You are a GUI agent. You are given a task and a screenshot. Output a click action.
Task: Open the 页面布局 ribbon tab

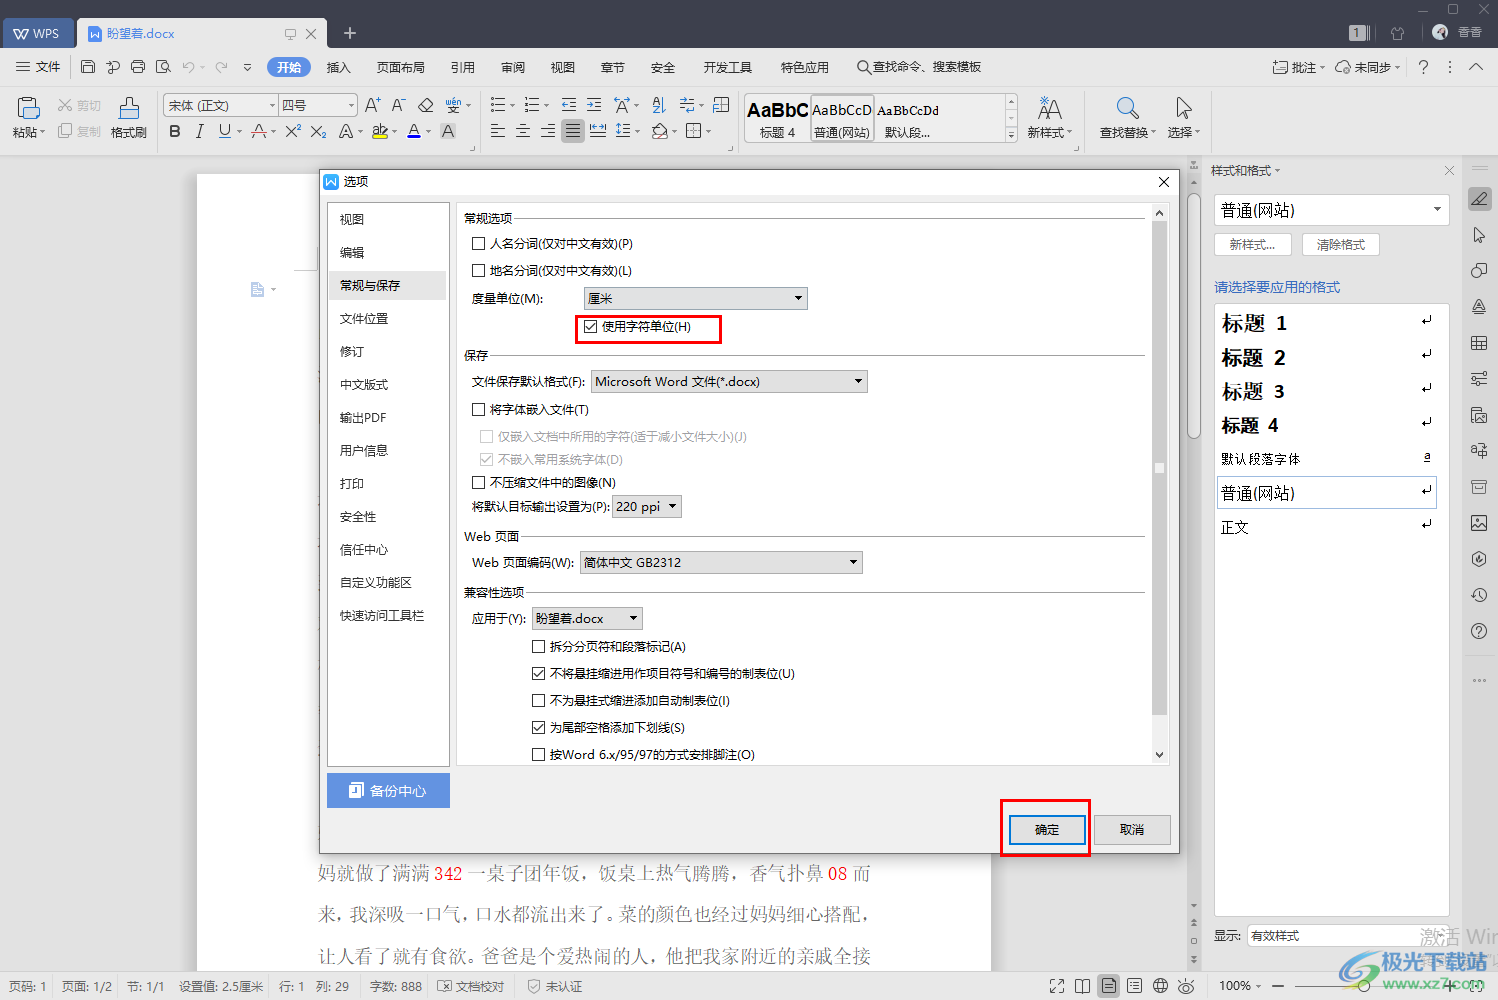(x=401, y=67)
